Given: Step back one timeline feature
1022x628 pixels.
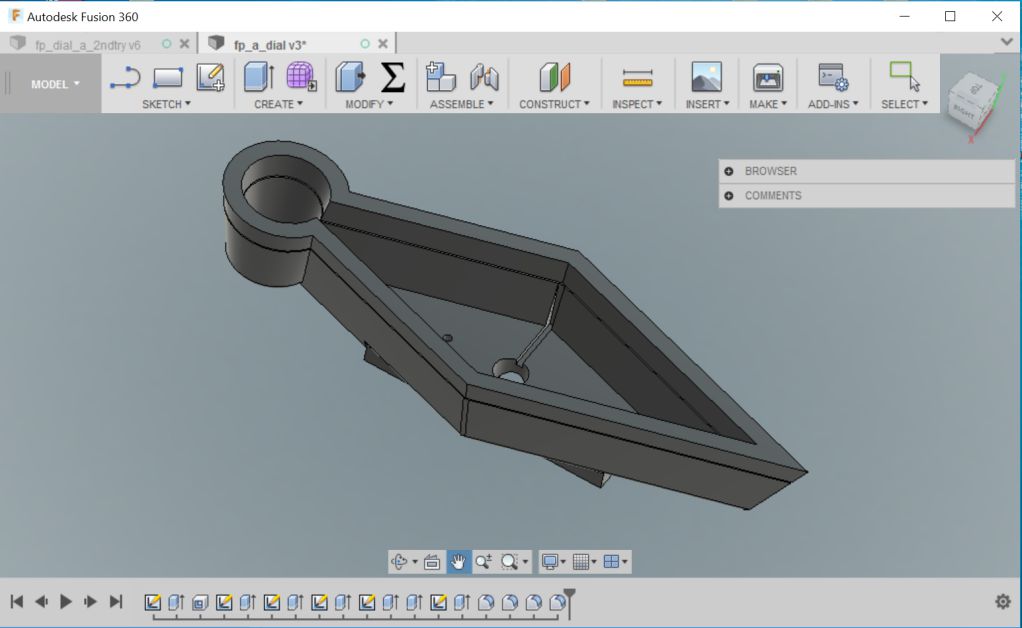Looking at the screenshot, I should coord(41,601).
